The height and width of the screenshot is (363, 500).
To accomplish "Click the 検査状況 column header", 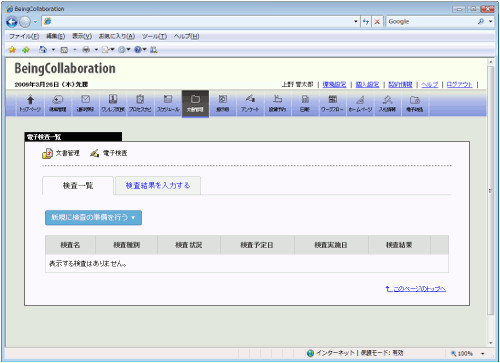I will coord(189,245).
